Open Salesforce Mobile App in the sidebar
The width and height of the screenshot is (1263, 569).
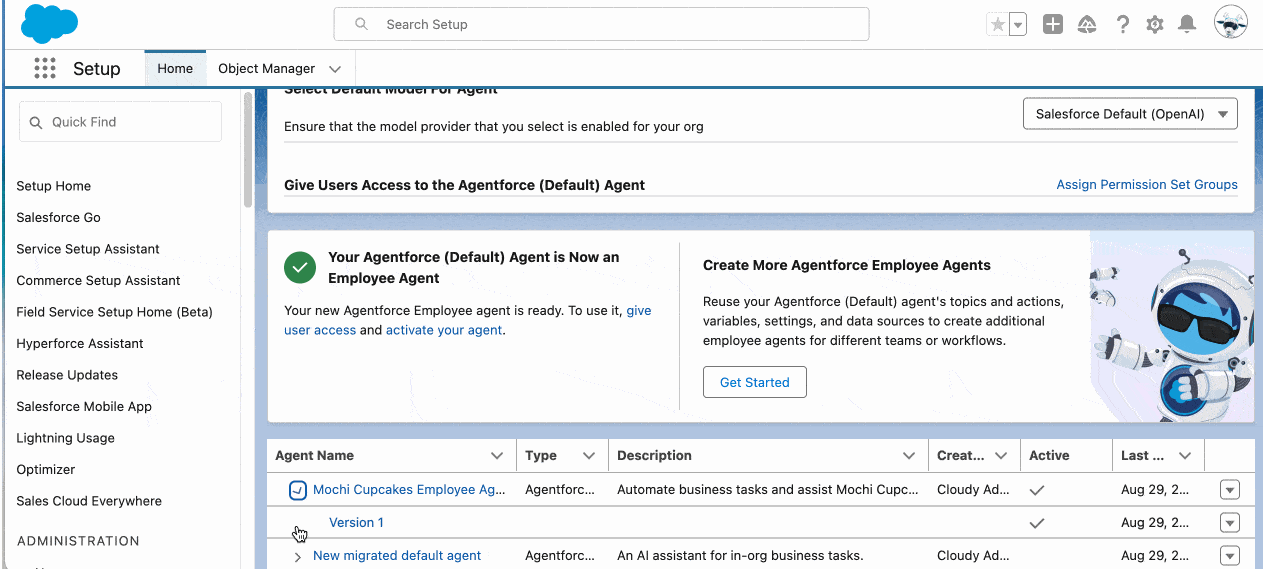pyautogui.click(x=84, y=406)
